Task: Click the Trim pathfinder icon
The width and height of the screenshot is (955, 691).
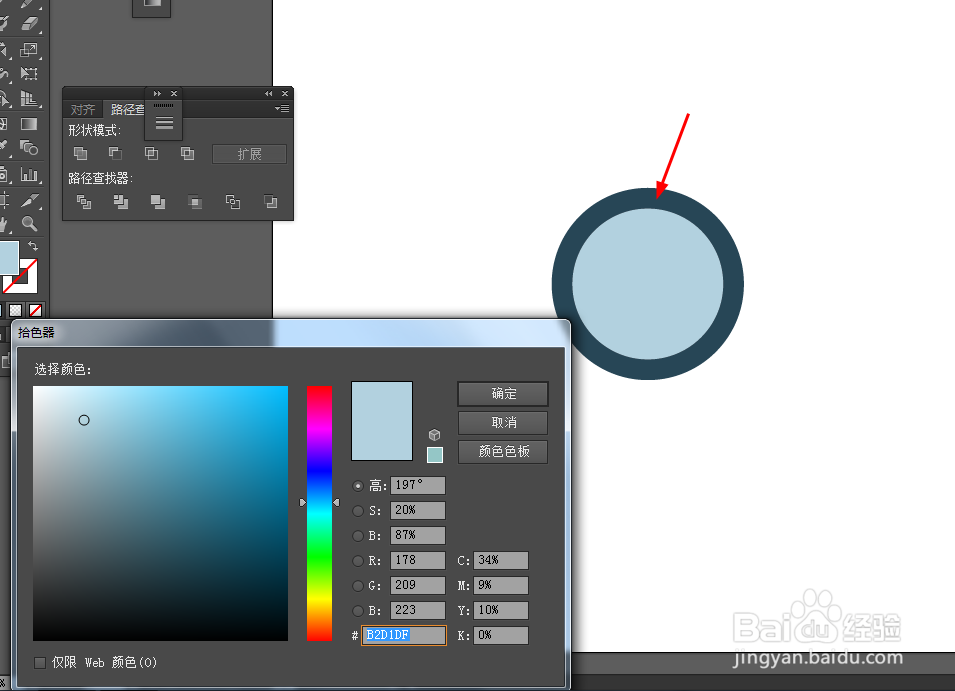Action: coord(121,202)
